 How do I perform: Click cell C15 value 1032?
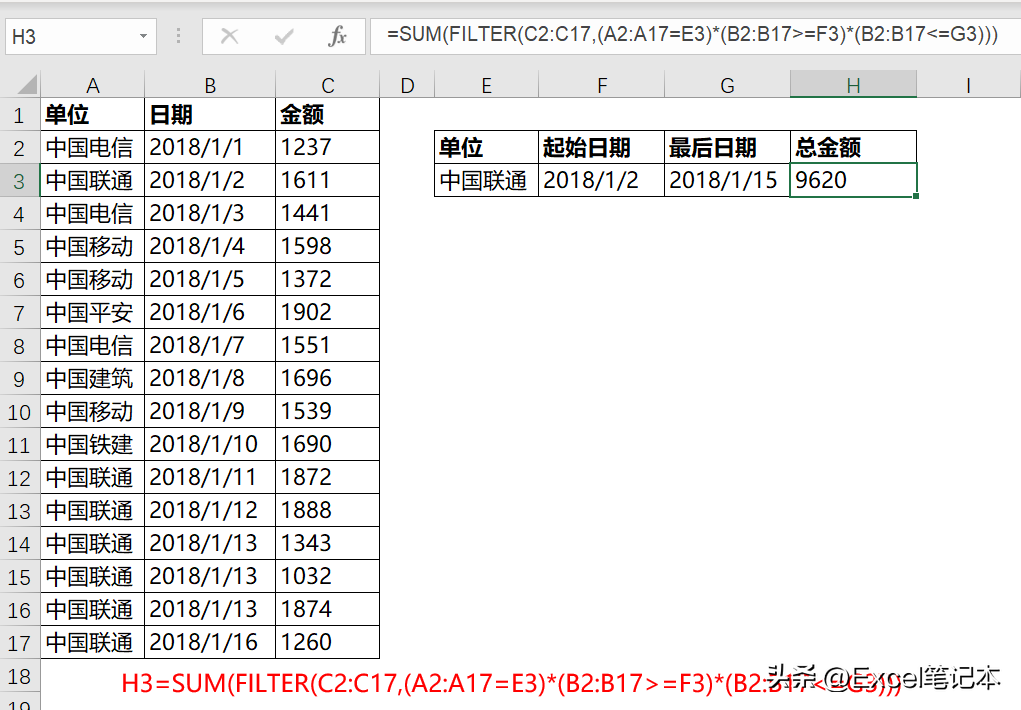328,576
